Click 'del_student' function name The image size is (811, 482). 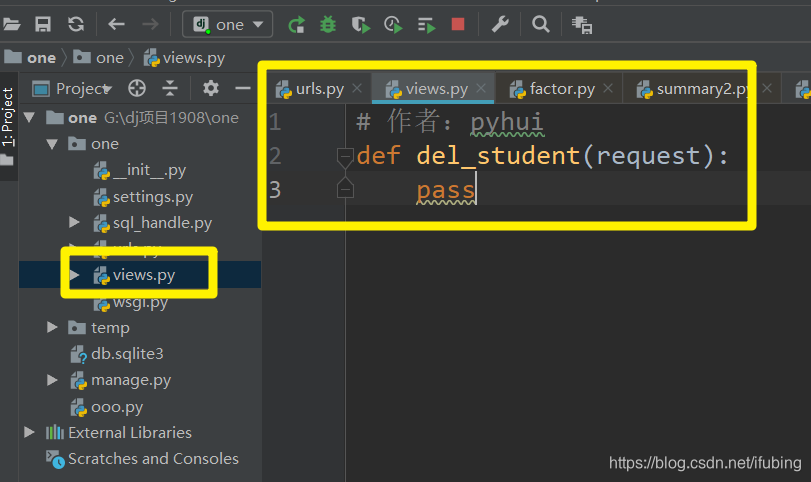(499, 156)
